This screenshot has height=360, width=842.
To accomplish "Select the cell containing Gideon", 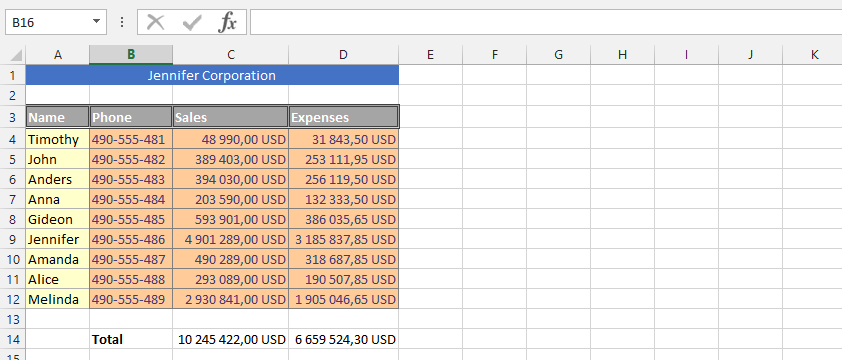I will coord(57,219).
